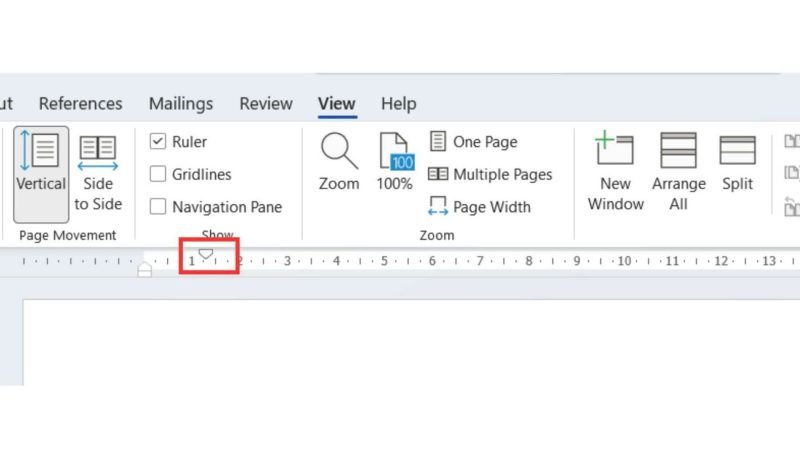The height and width of the screenshot is (450, 800).
Task: Switch to Side to Side view
Action: coord(98,173)
